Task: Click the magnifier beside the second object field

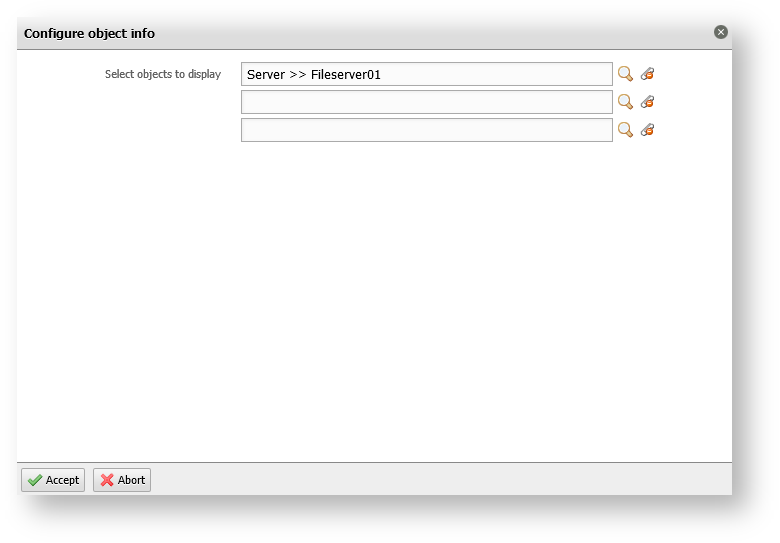Action: coord(625,102)
